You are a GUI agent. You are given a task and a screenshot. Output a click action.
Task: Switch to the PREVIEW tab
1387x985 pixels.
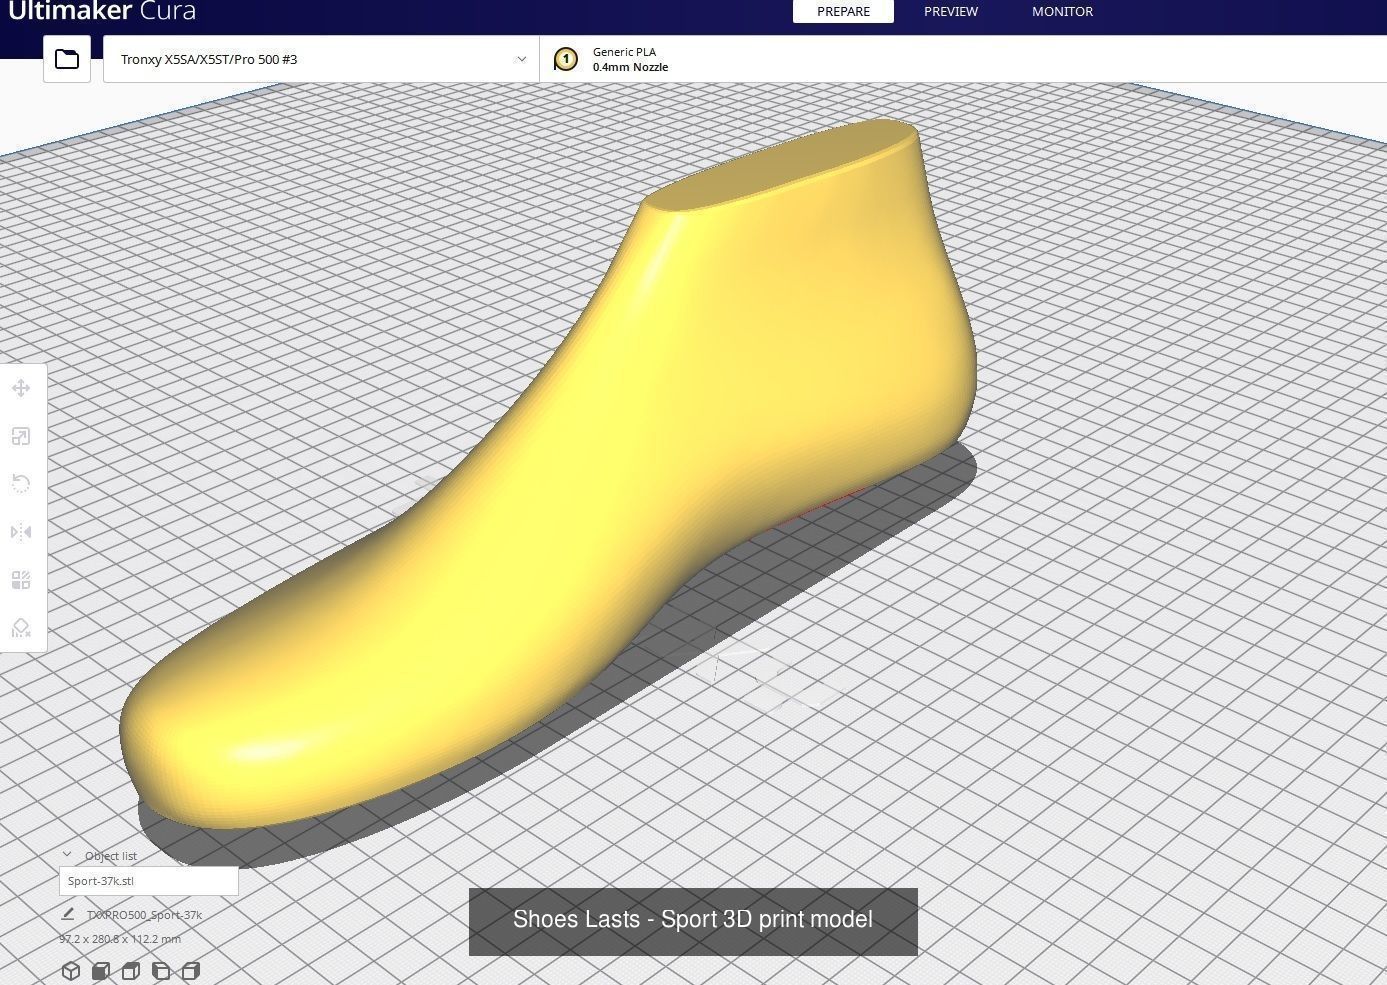pyautogui.click(x=949, y=11)
